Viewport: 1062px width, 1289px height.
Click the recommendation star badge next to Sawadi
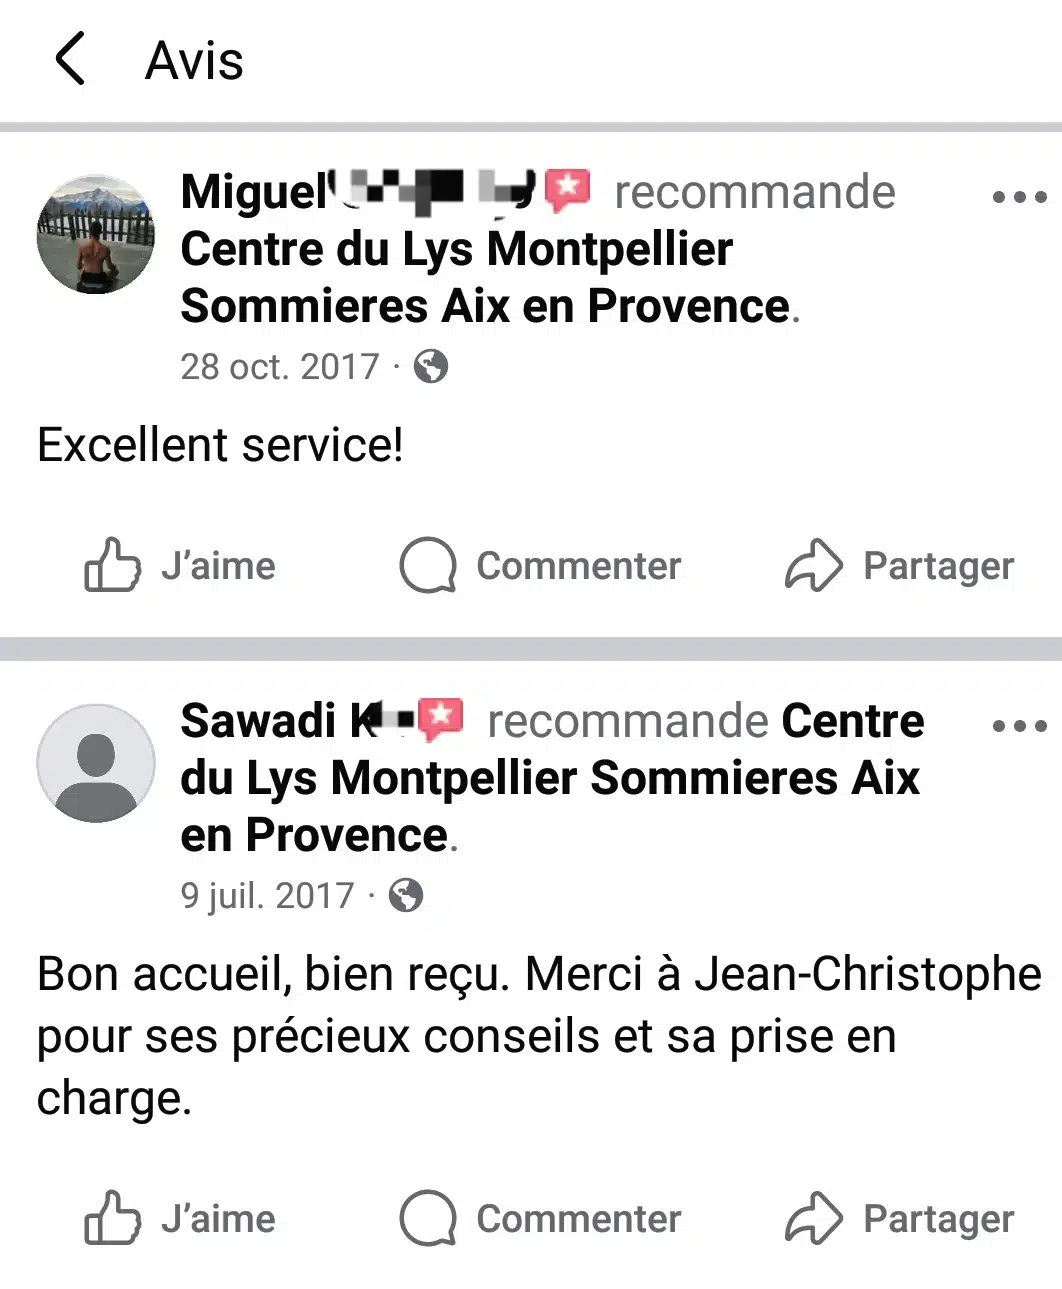pos(441,719)
